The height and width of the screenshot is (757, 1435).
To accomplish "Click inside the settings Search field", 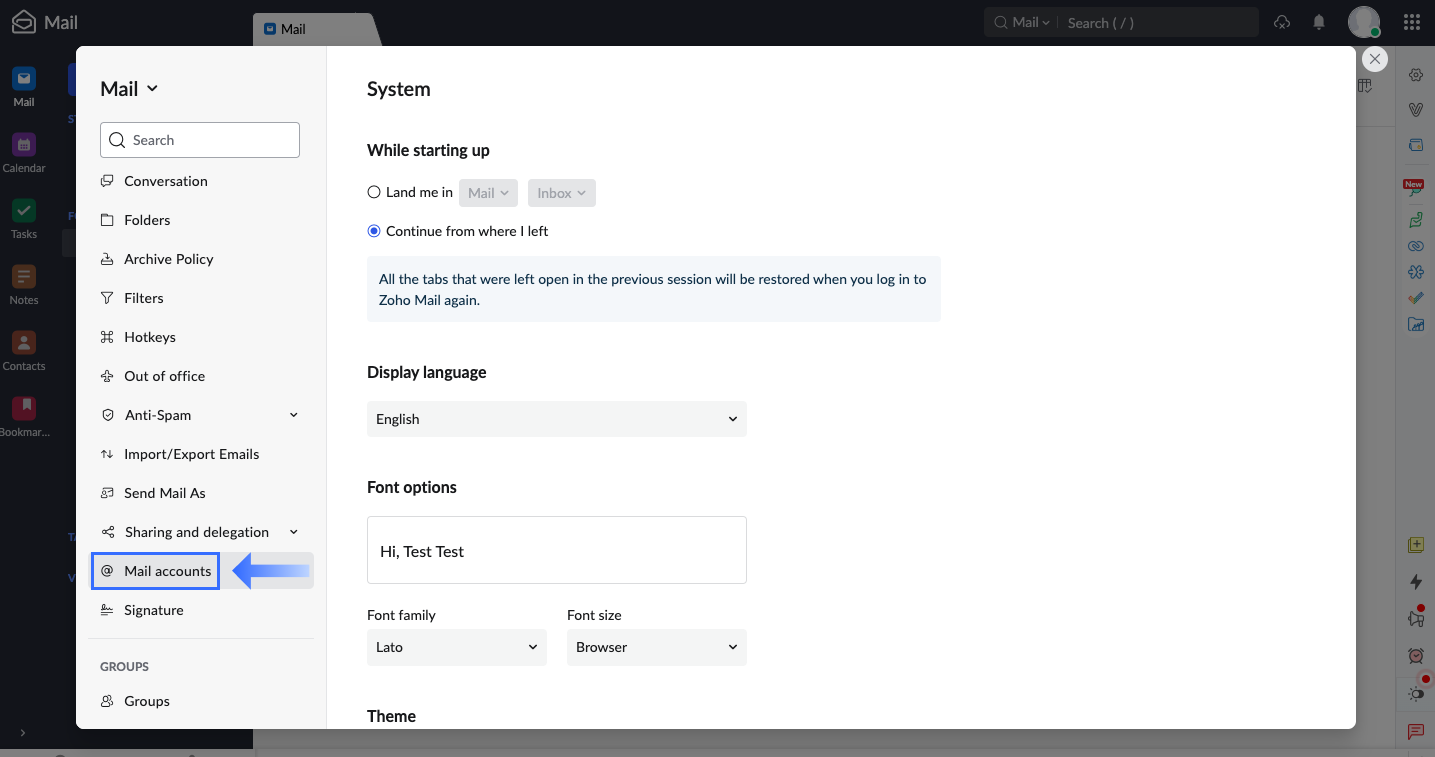I will click(199, 139).
